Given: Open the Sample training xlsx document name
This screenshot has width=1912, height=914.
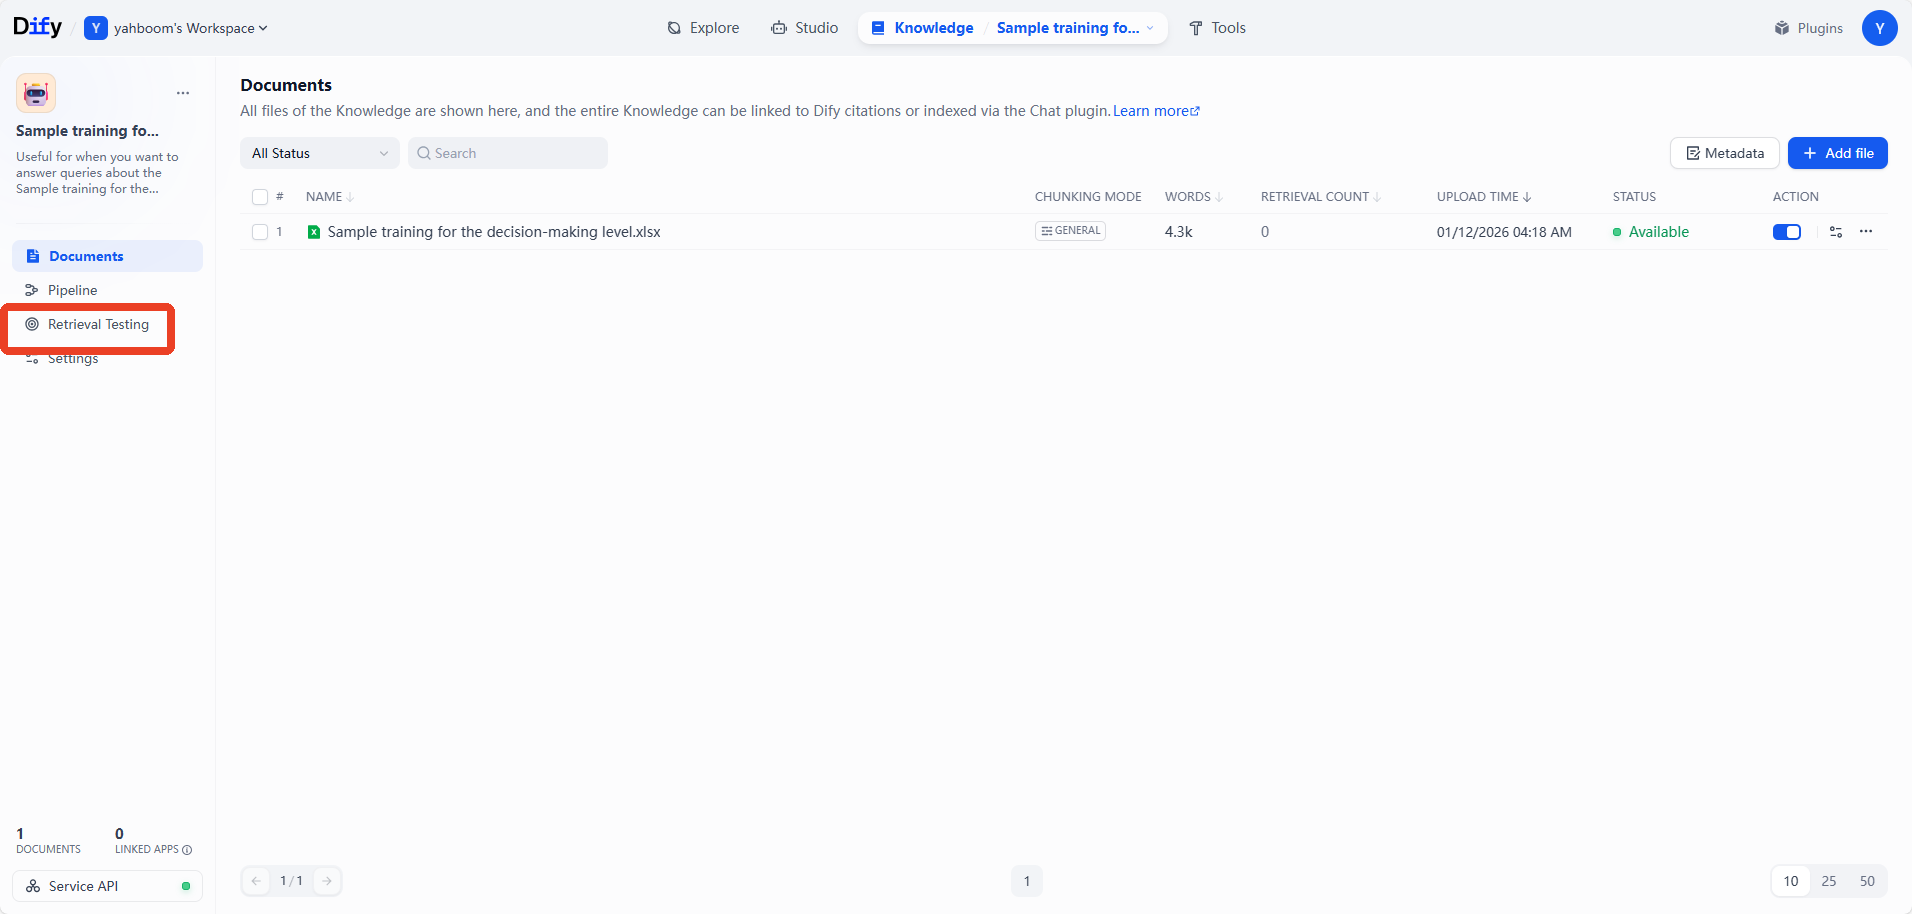Looking at the screenshot, I should point(494,232).
